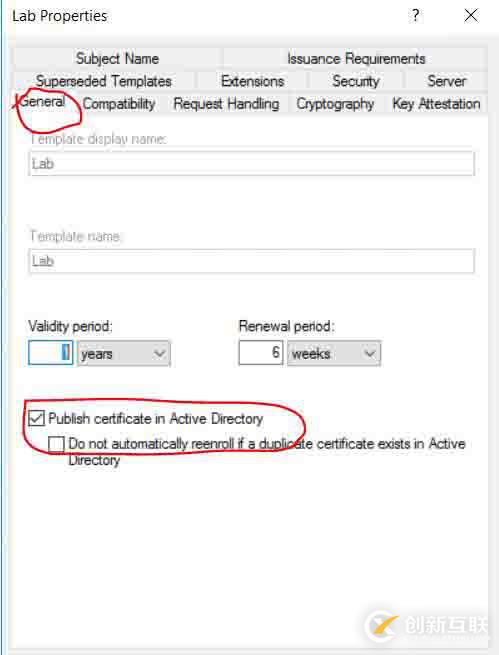
Task: Click the help question mark icon
Action: (415, 16)
